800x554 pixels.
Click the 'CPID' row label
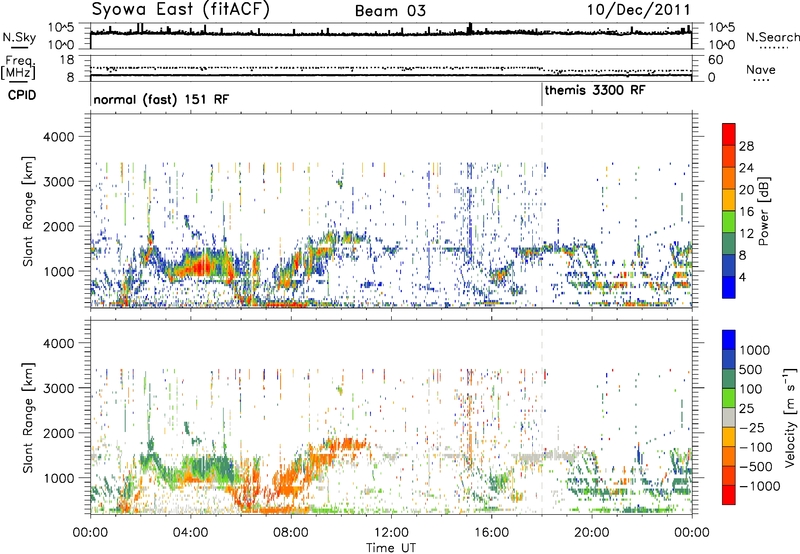click(22, 95)
